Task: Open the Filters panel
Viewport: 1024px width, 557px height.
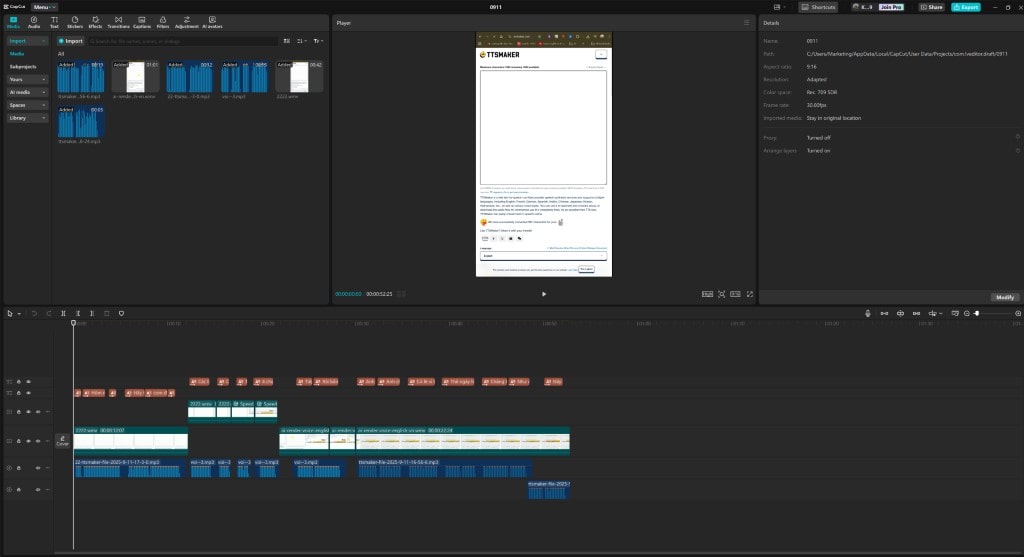Action: coord(162,21)
